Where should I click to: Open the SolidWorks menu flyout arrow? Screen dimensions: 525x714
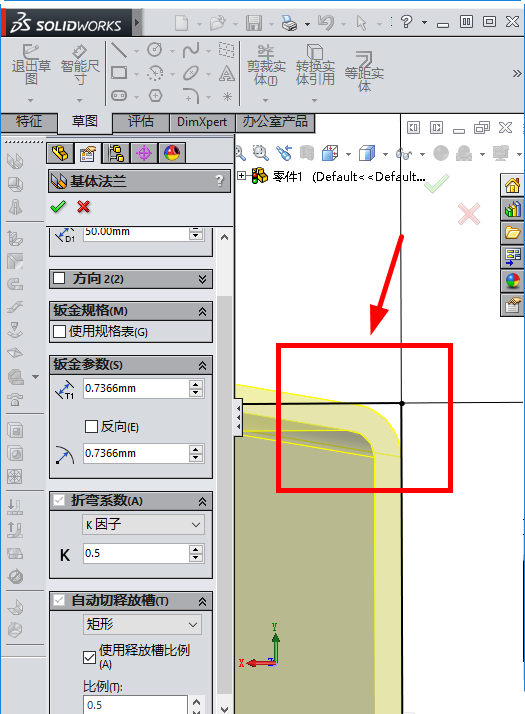point(137,22)
